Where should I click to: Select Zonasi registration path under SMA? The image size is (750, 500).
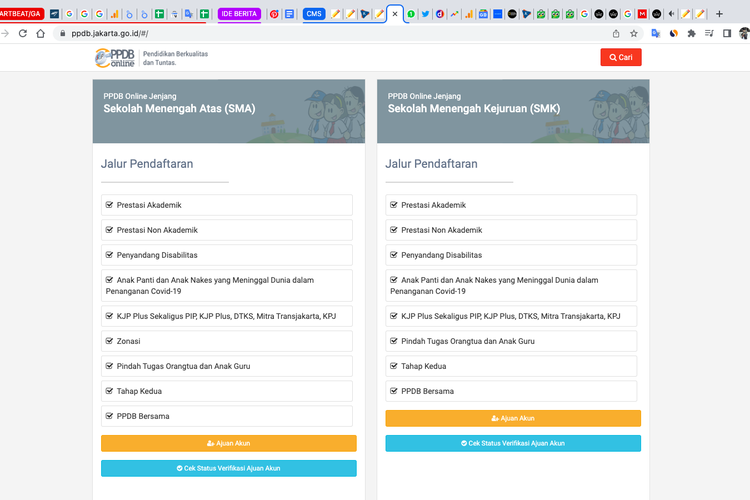(227, 341)
